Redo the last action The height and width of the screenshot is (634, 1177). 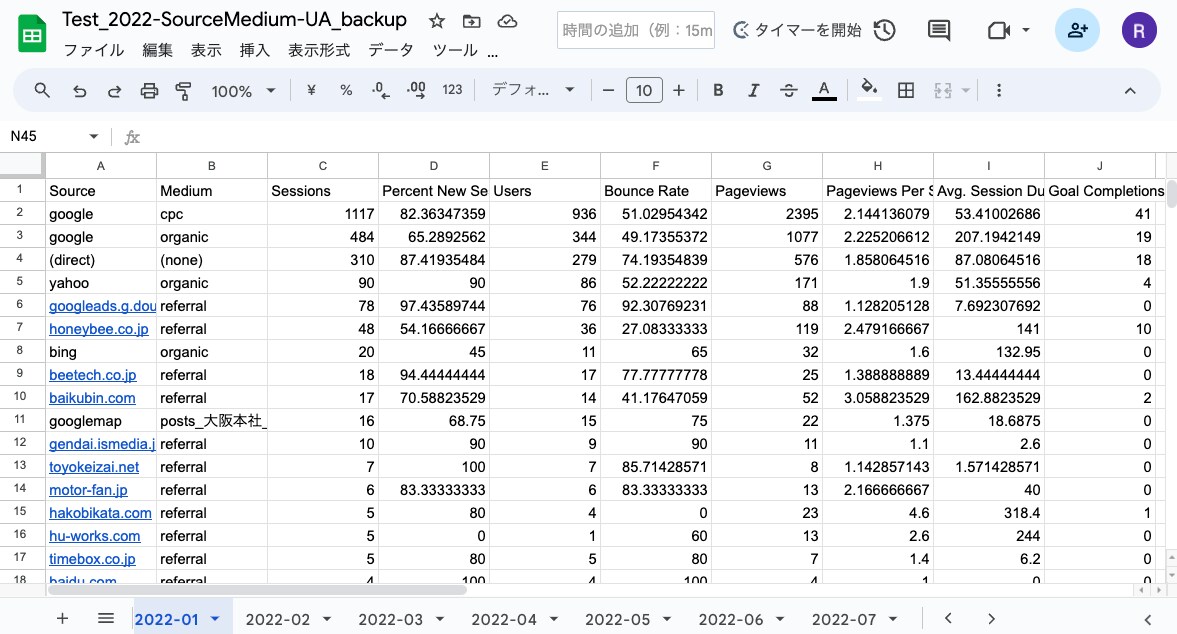pos(114,91)
